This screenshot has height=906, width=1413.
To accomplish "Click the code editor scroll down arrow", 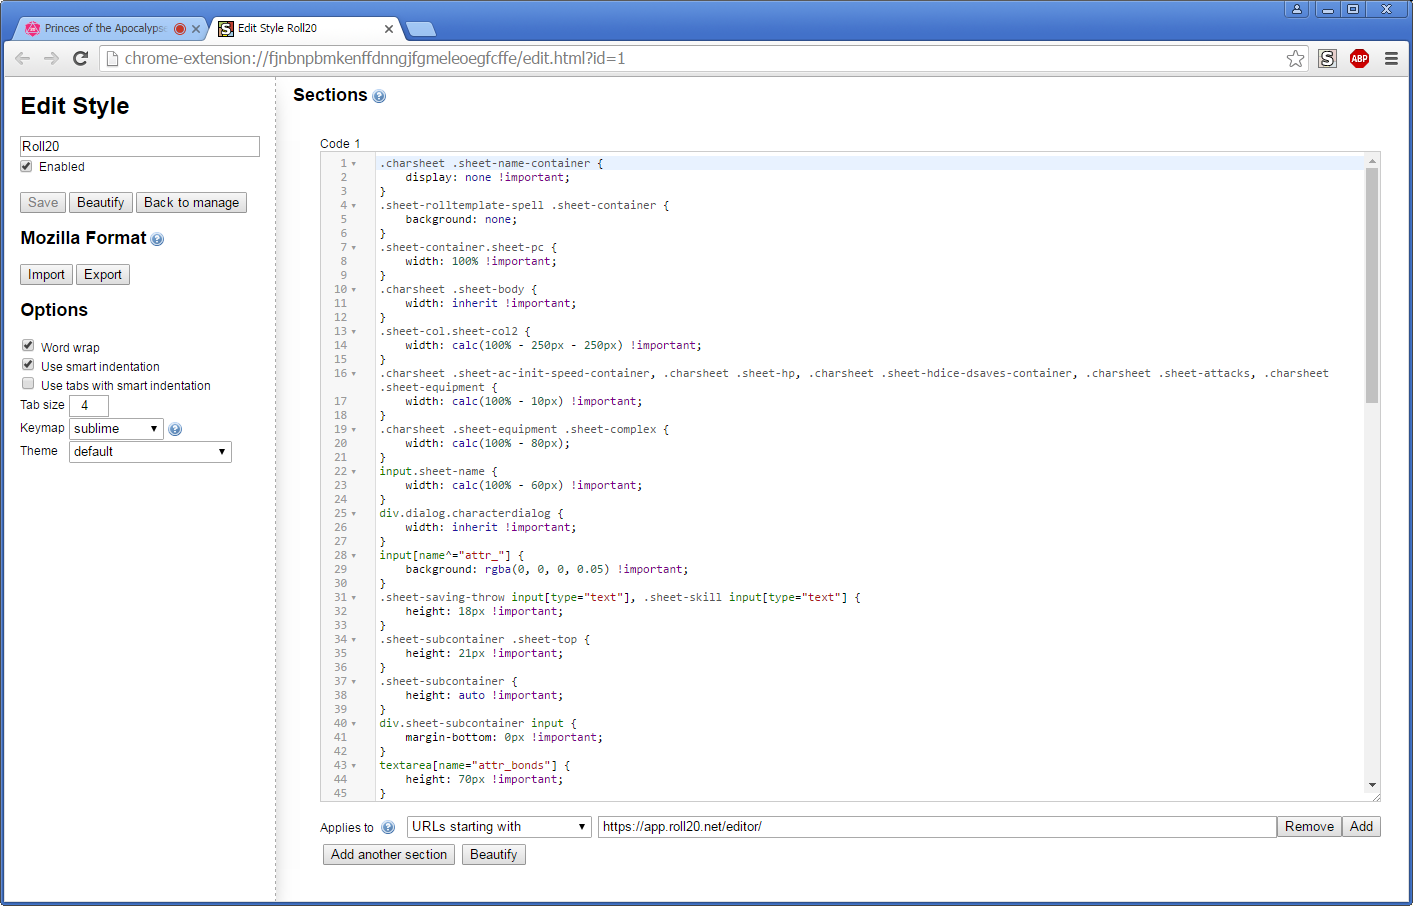I will pos(1372,785).
